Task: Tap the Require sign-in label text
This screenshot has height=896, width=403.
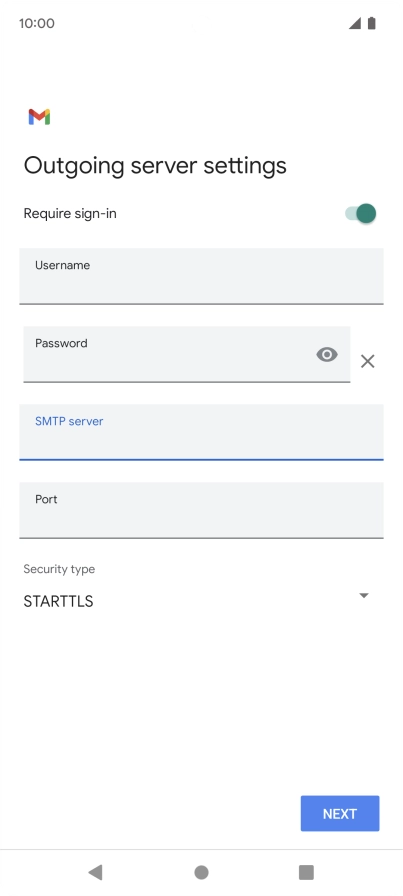Action: point(70,214)
